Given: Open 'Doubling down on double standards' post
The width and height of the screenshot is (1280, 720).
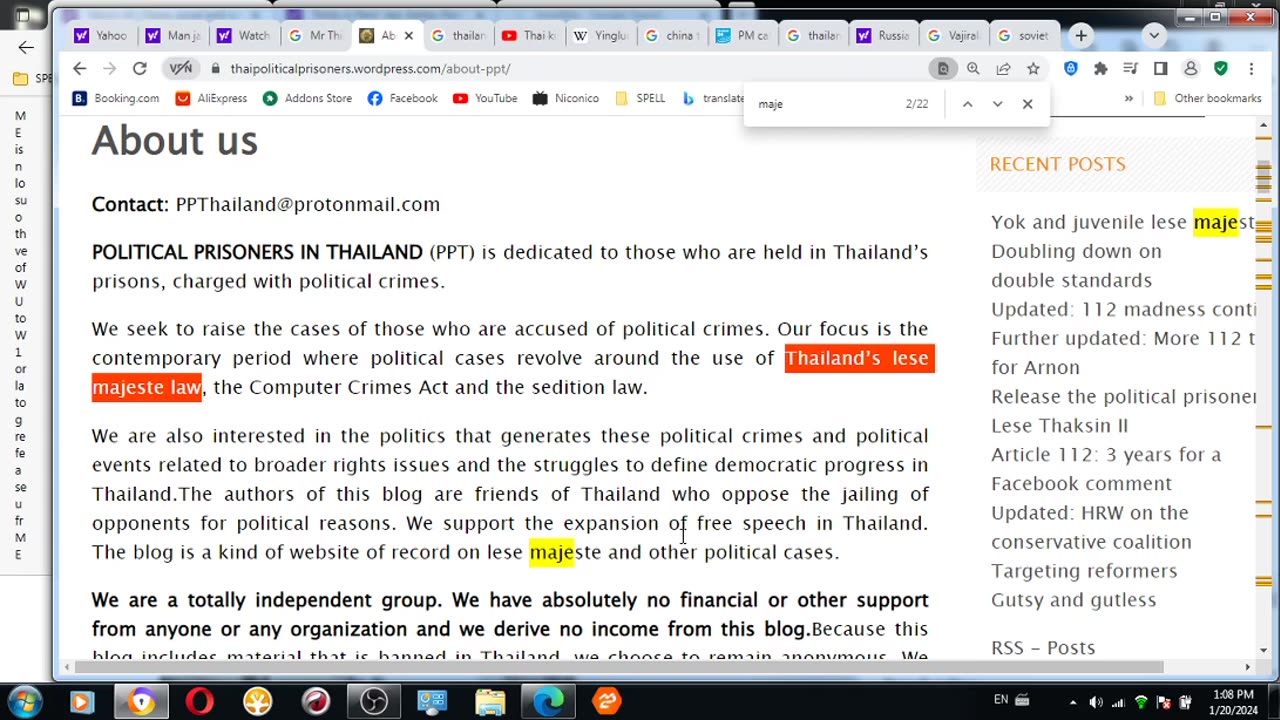Looking at the screenshot, I should (1076, 265).
